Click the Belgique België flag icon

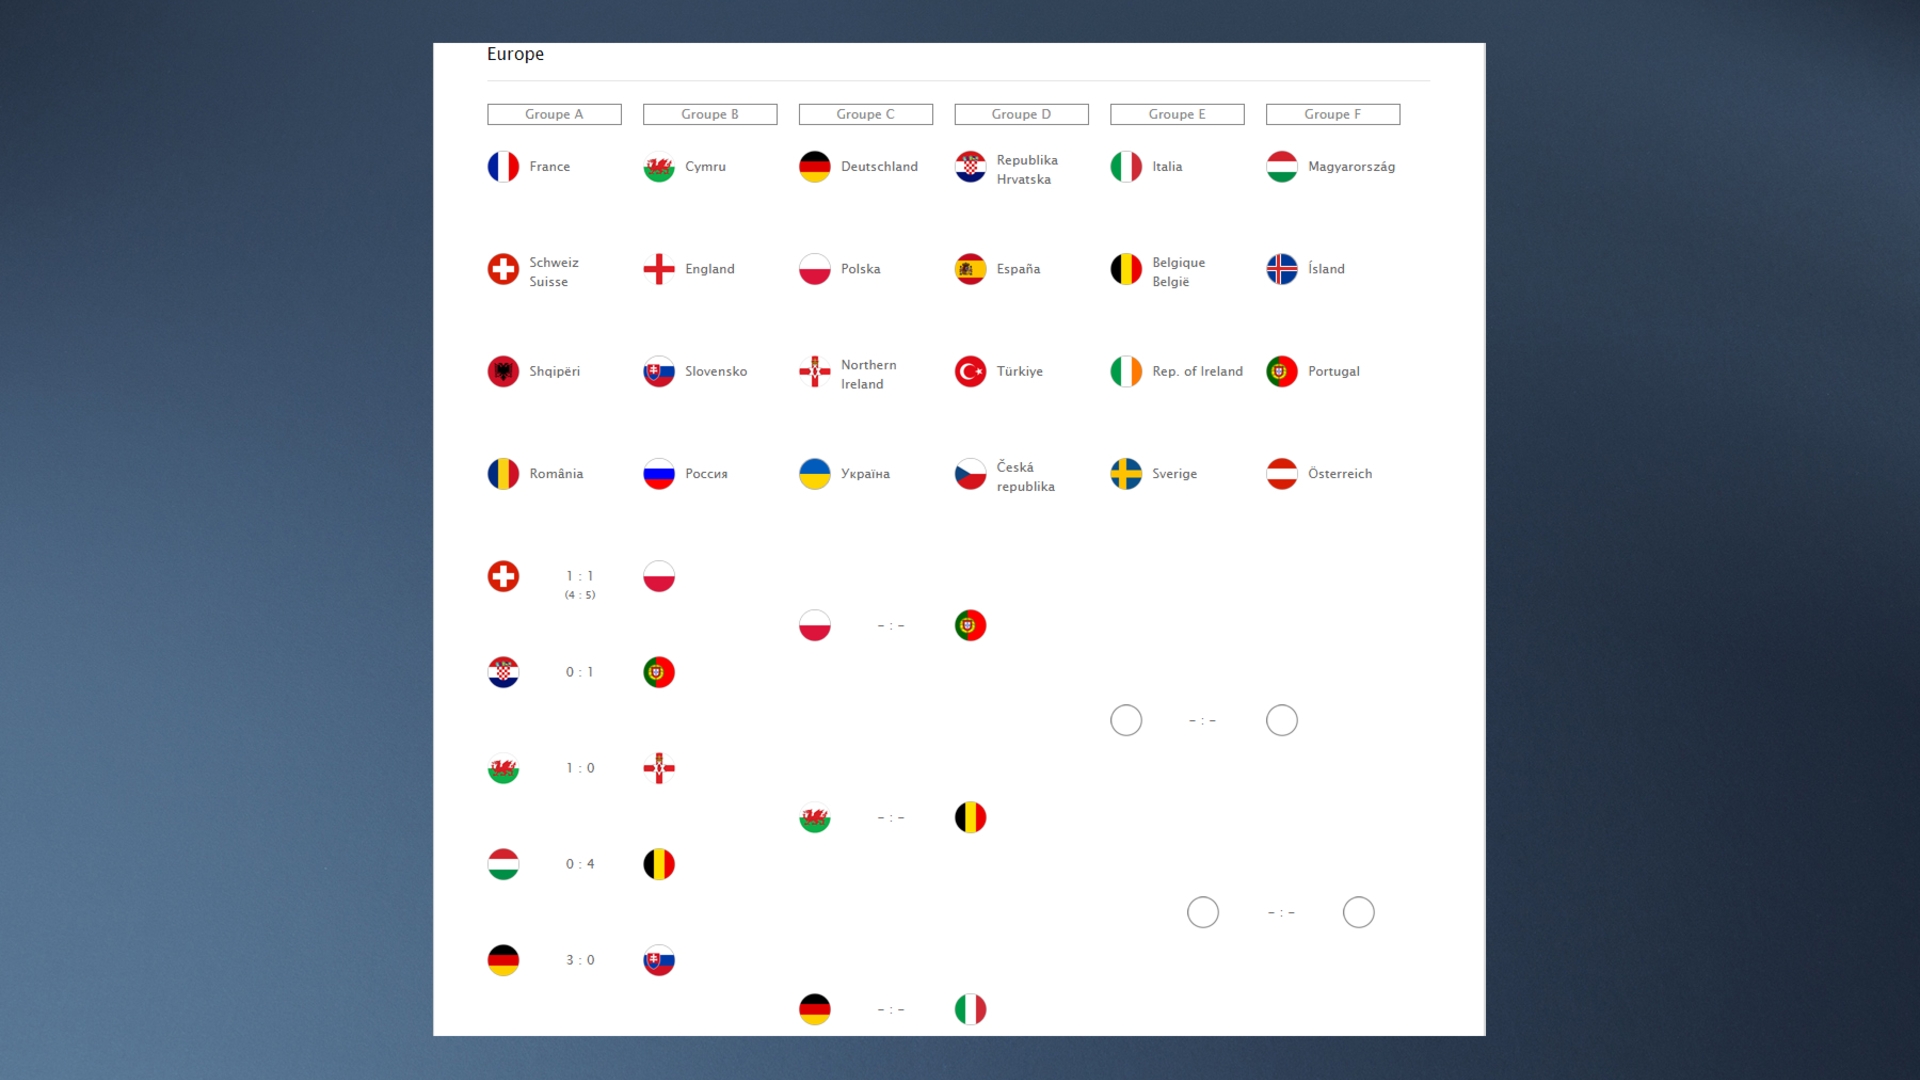[1126, 268]
